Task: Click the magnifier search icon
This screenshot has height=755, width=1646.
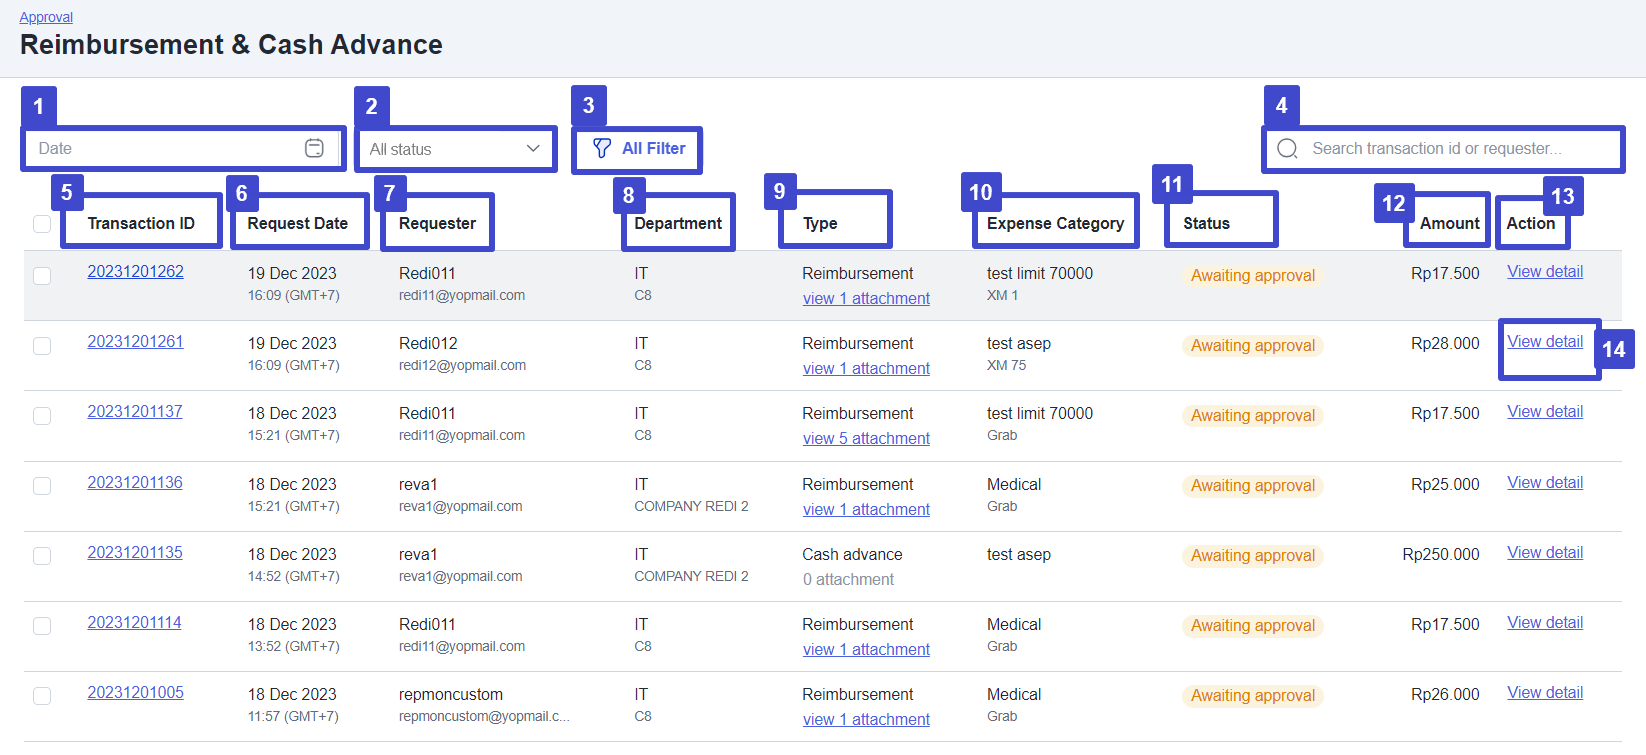Action: [x=1287, y=149]
